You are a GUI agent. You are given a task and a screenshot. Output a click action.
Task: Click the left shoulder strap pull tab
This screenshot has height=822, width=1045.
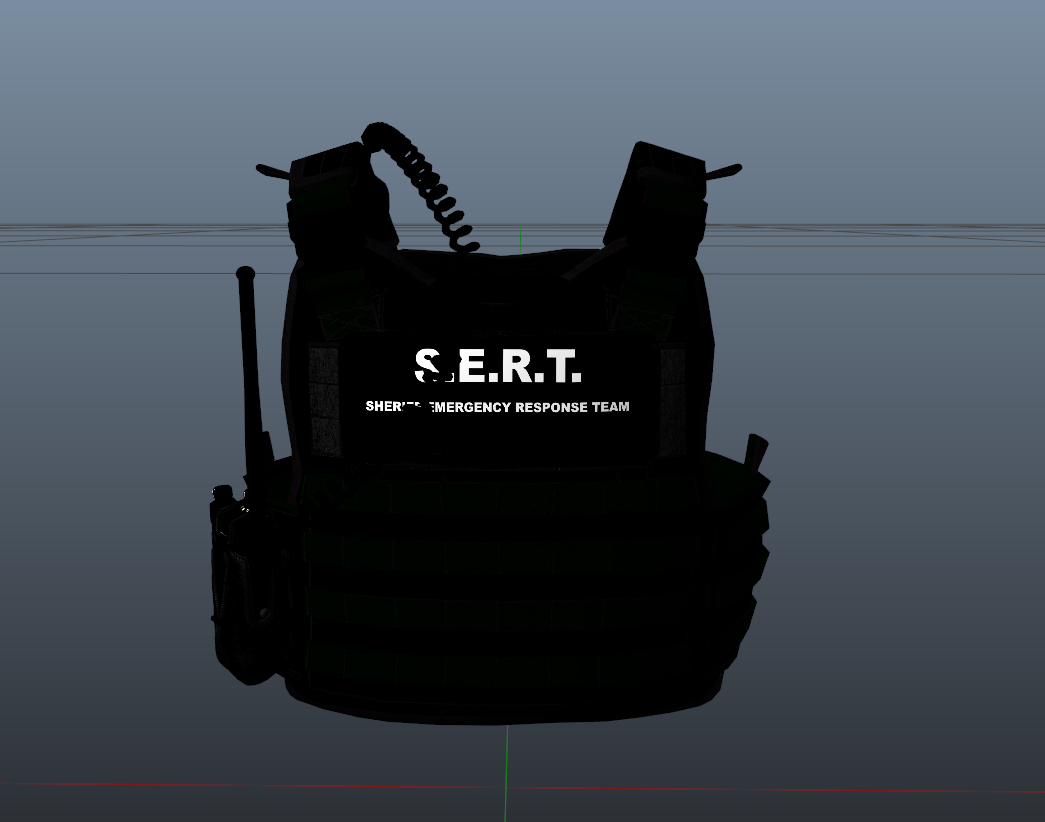coord(272,171)
